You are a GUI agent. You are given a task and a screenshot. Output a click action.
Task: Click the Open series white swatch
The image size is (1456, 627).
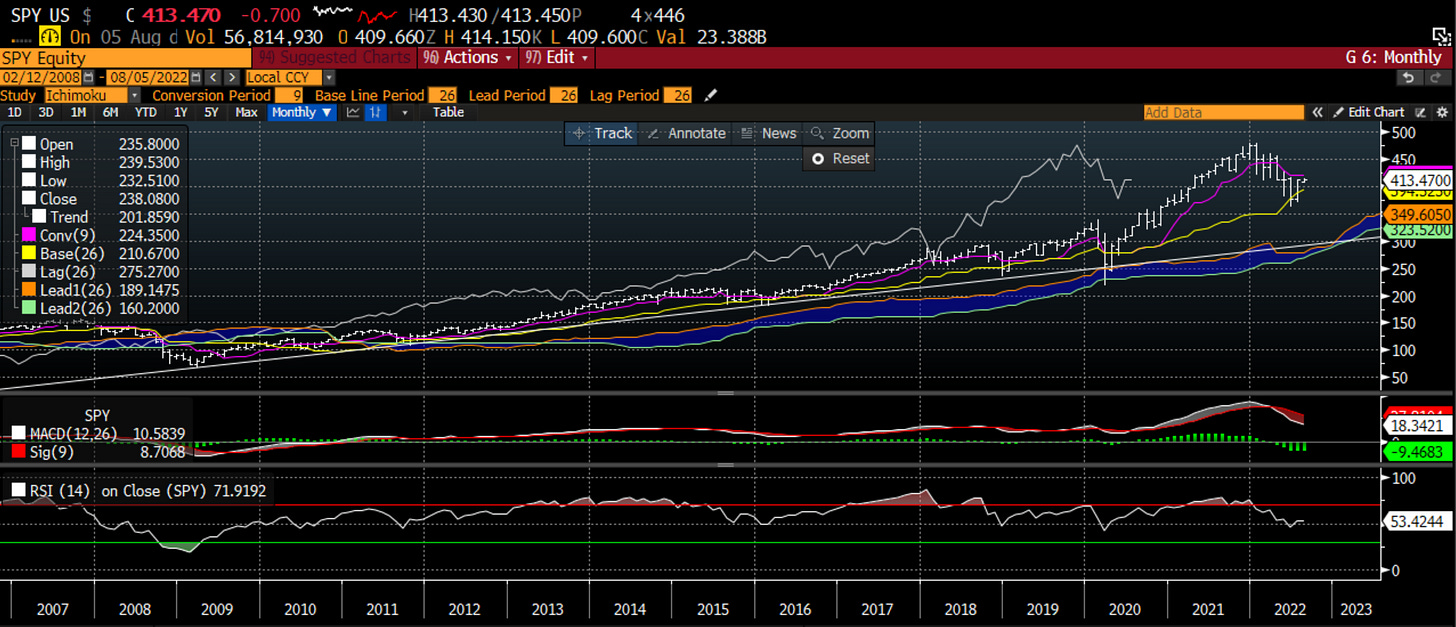[x=28, y=144]
